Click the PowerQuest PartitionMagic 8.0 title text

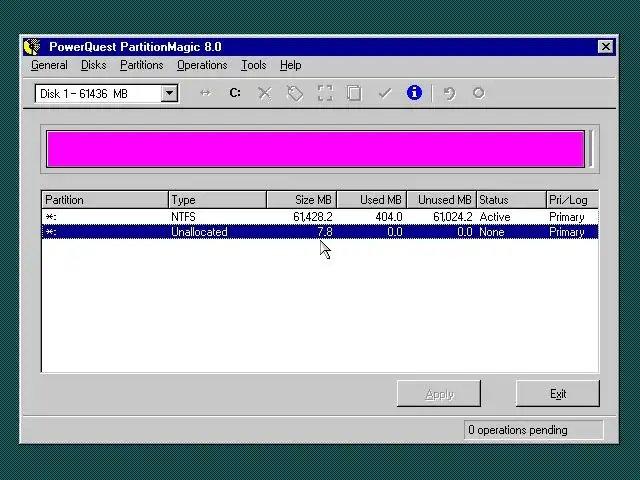point(135,47)
